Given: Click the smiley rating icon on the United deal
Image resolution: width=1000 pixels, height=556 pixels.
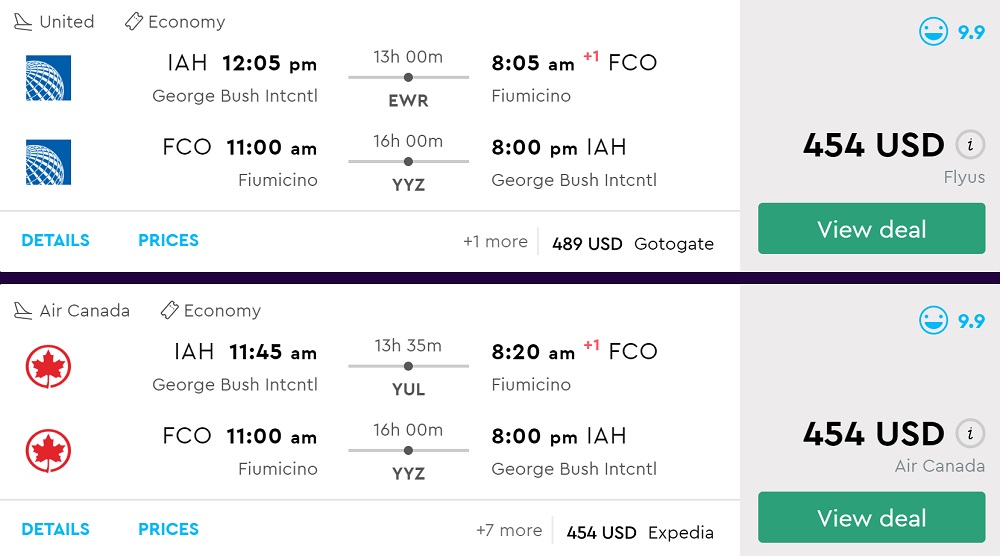Looking at the screenshot, I should (x=933, y=32).
